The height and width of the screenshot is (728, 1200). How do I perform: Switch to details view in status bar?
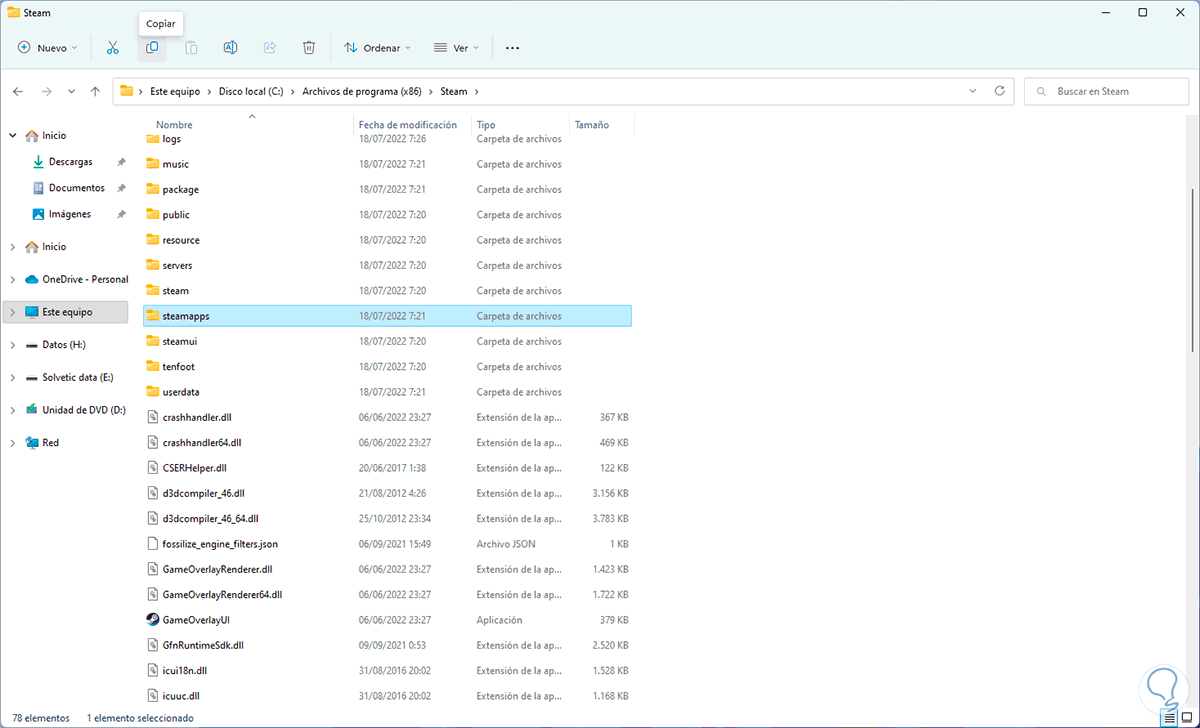click(1170, 718)
